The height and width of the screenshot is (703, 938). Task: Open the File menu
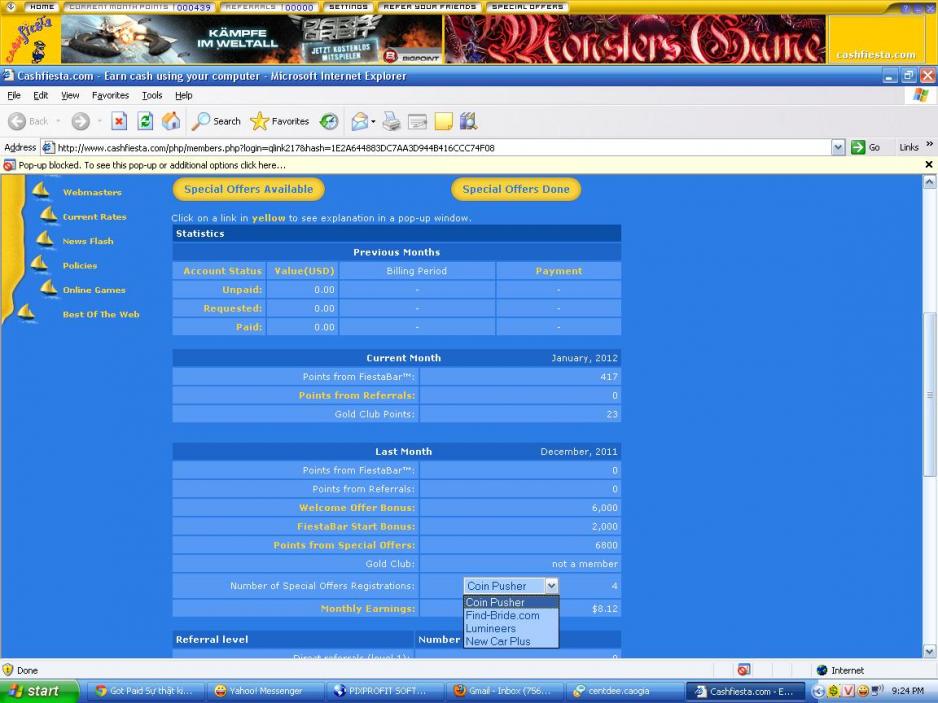point(14,95)
